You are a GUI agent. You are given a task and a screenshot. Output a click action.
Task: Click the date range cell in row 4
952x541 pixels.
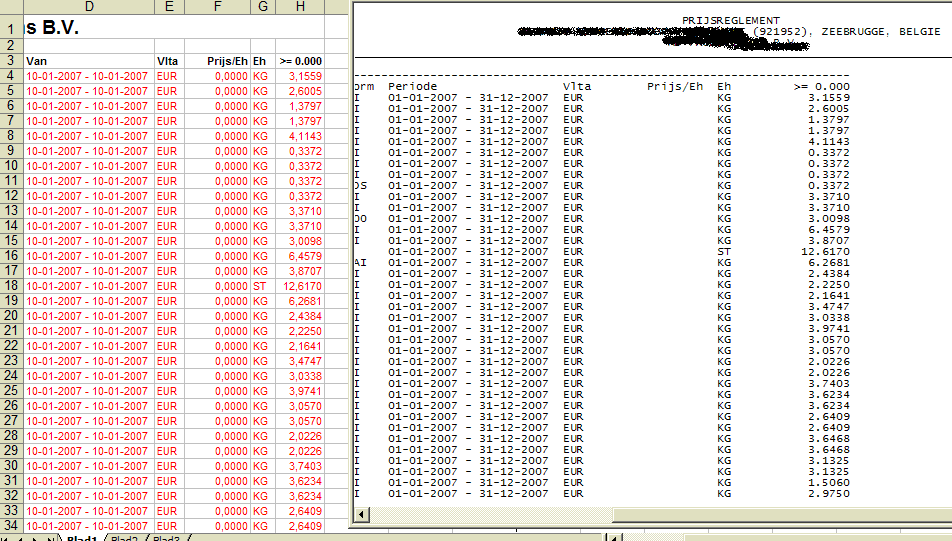coord(89,76)
